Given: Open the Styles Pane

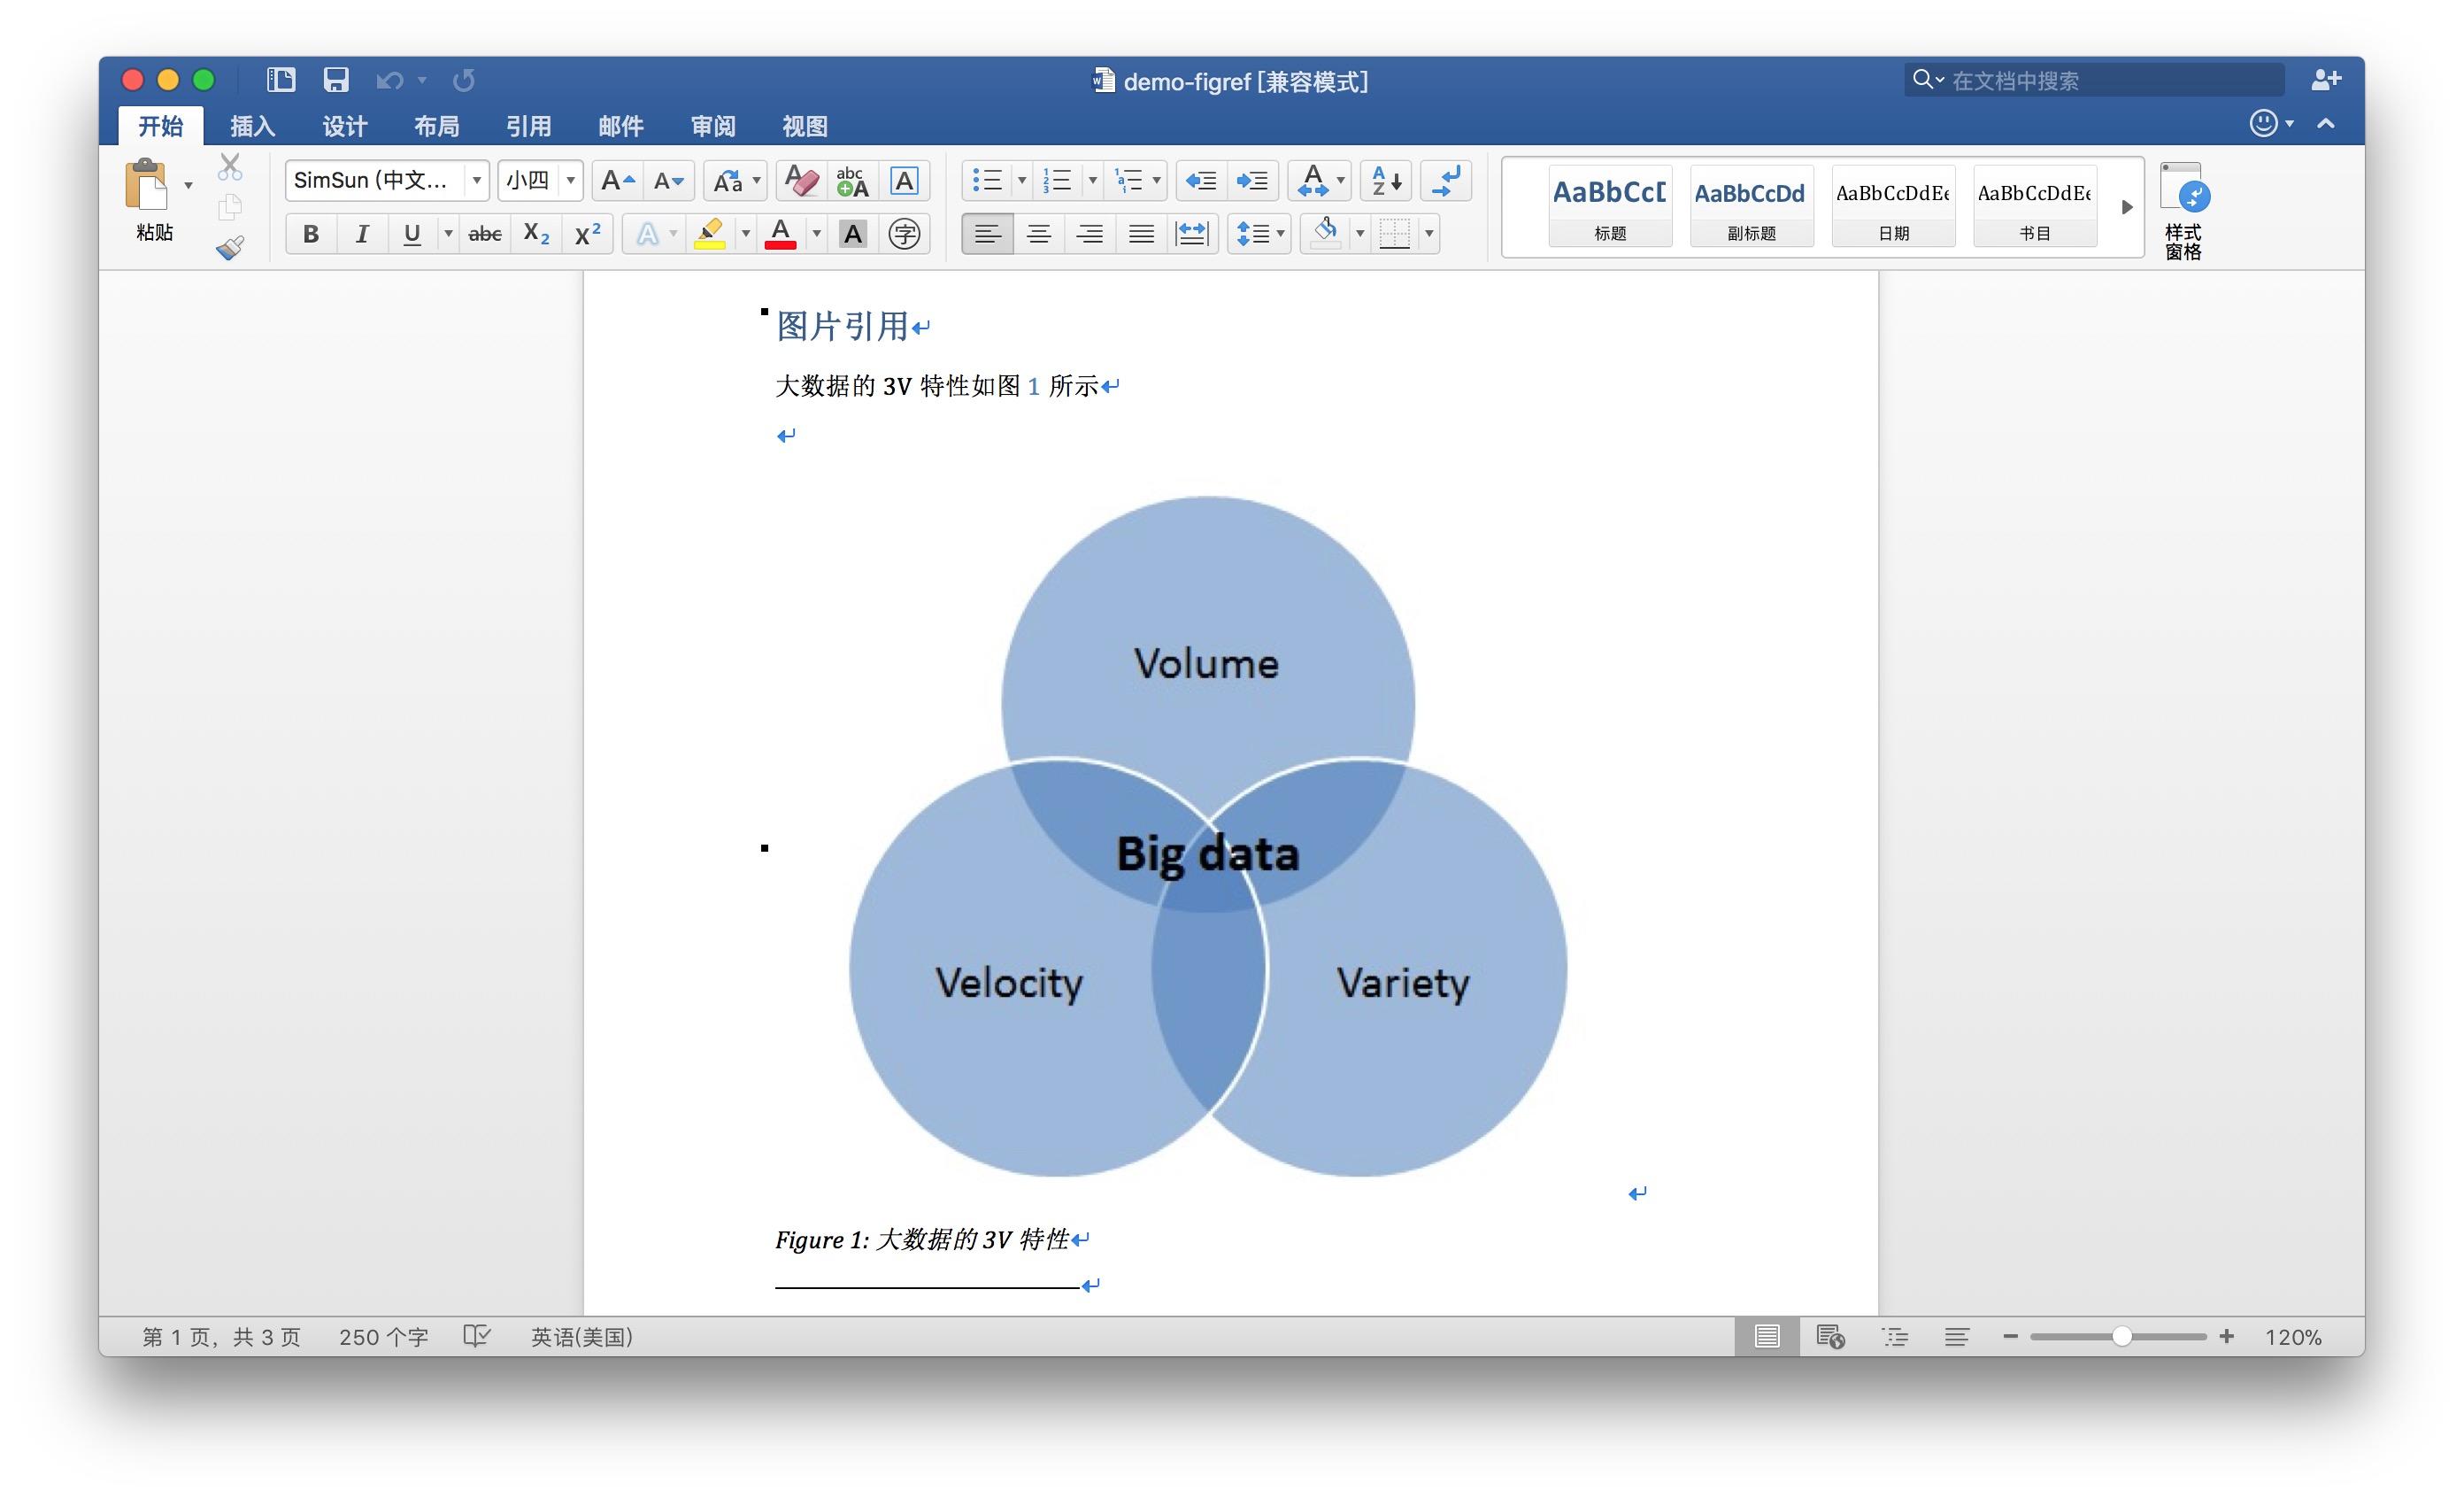Looking at the screenshot, I should click(2183, 210).
